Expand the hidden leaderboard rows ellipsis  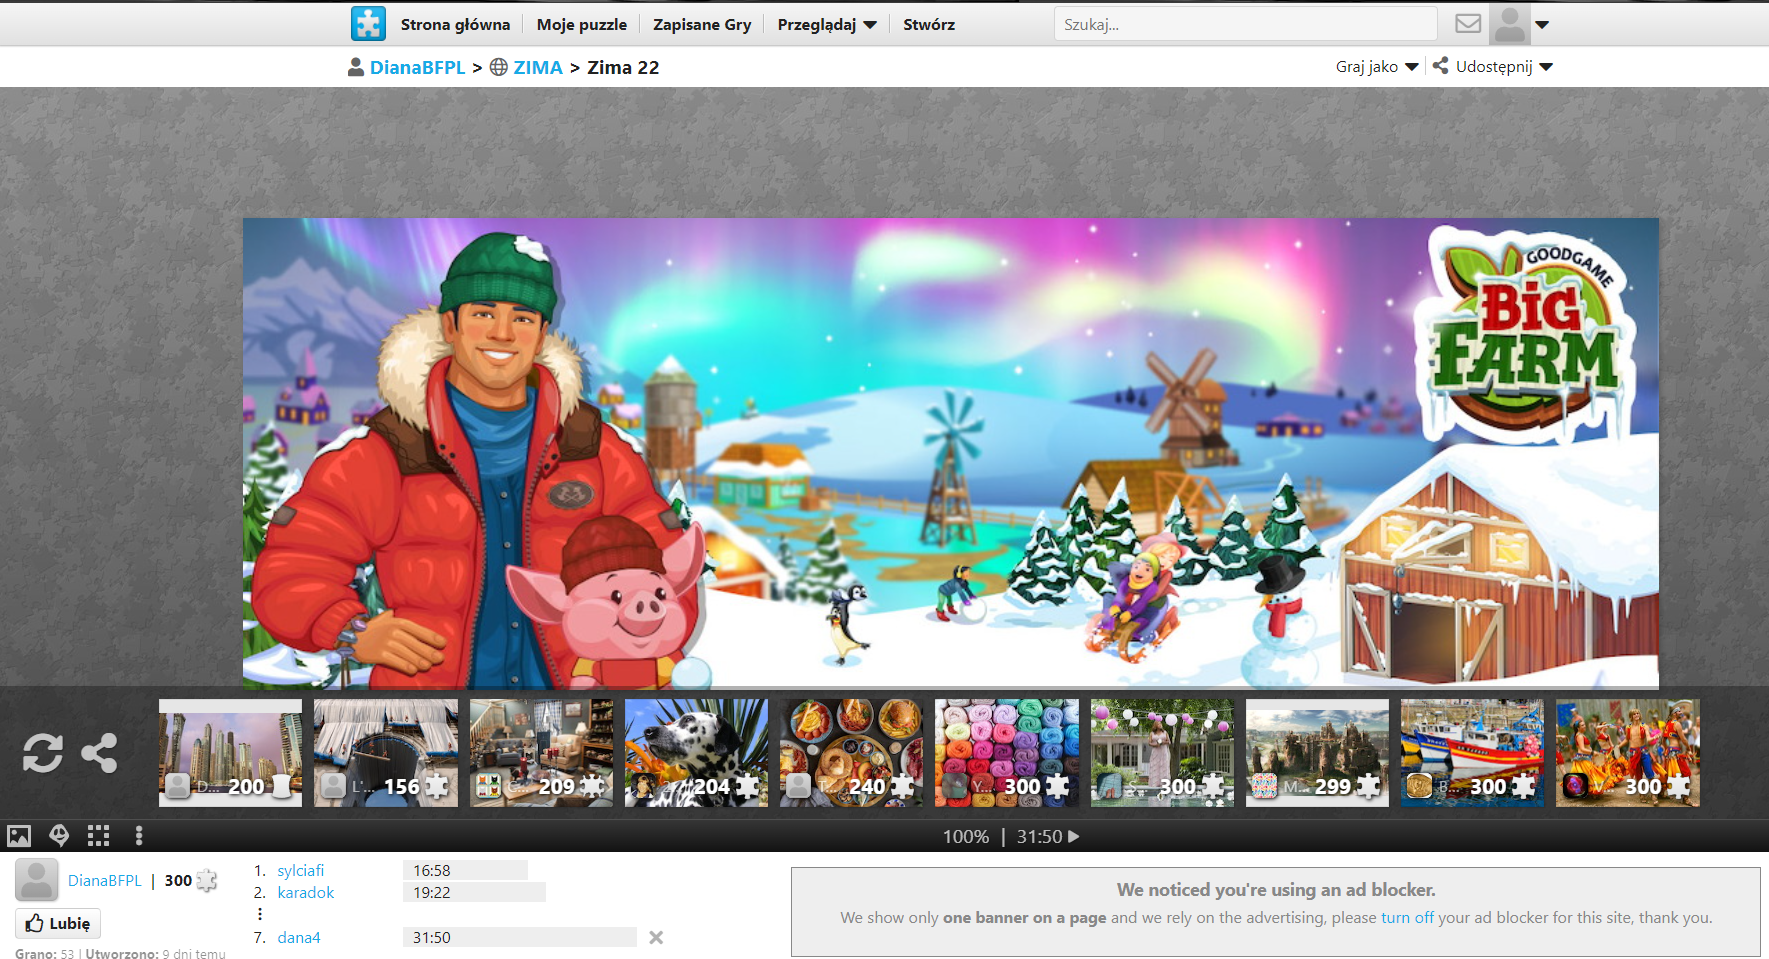260,914
